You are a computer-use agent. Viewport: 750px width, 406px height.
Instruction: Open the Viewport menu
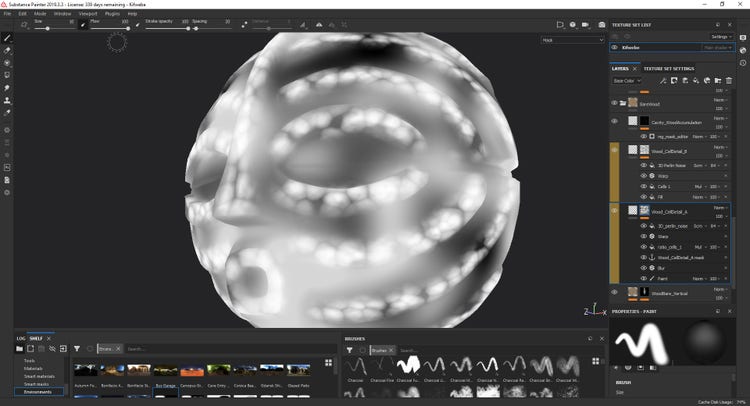coord(88,14)
